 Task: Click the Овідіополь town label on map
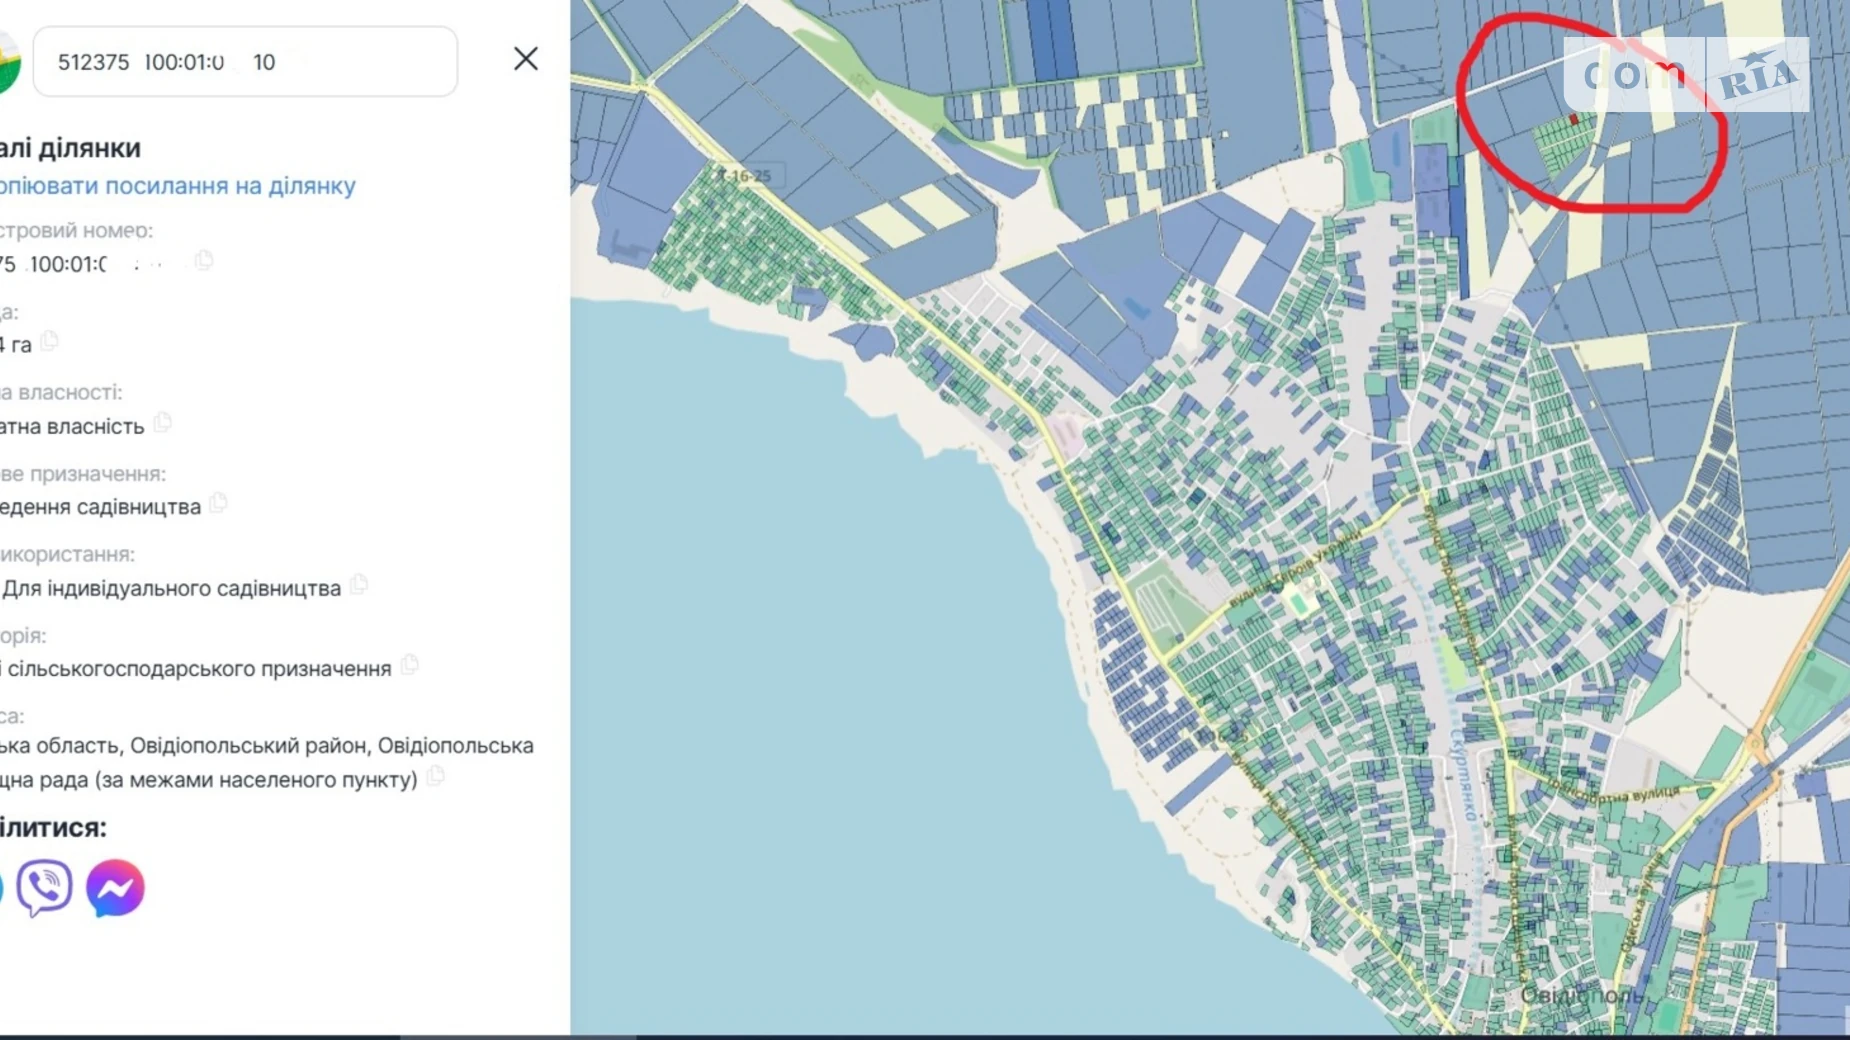click(x=1580, y=995)
